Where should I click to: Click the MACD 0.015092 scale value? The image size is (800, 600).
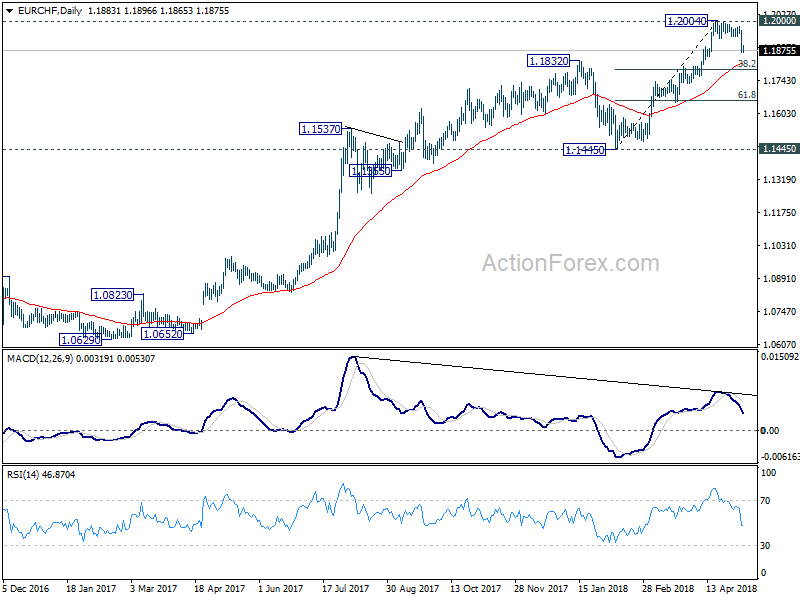780,357
